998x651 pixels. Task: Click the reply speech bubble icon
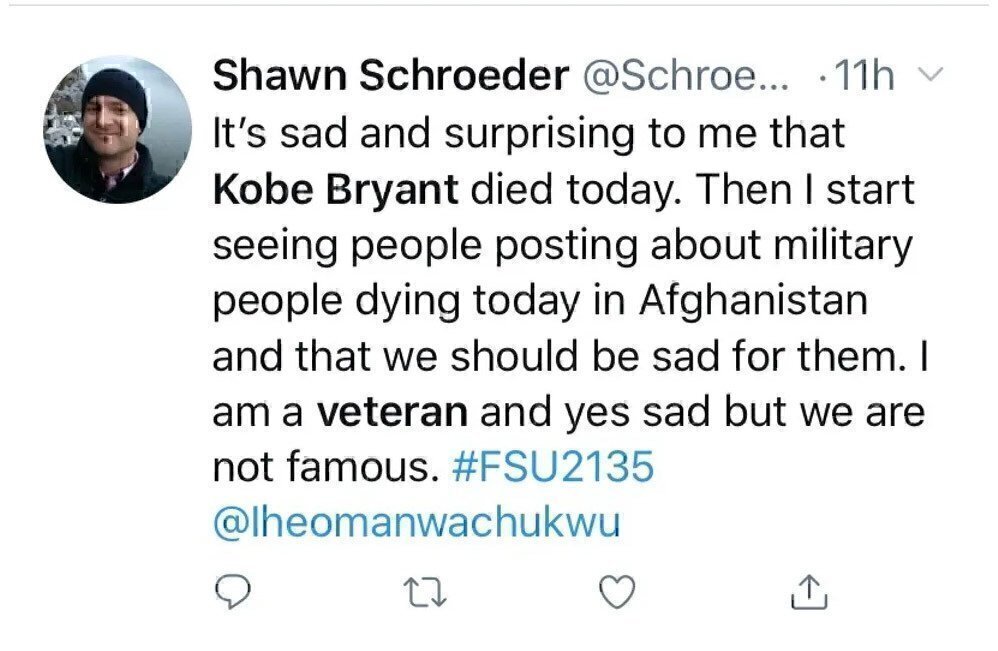(x=235, y=594)
